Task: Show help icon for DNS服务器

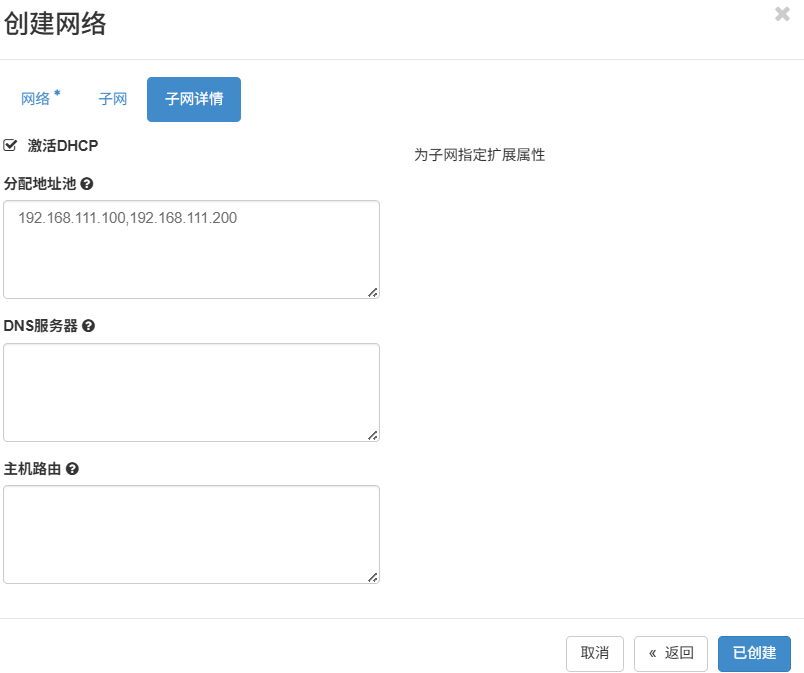Action: pyautogui.click(x=88, y=325)
